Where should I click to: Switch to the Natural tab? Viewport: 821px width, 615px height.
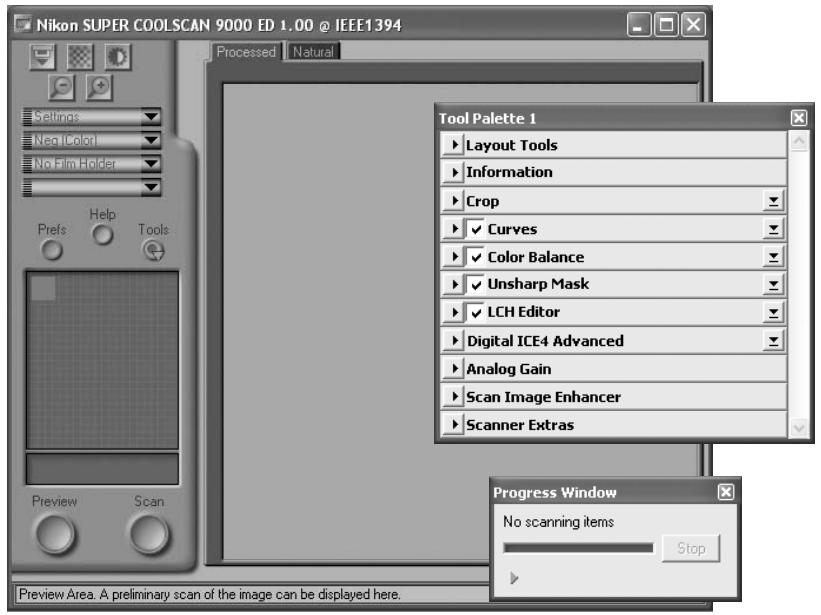313,52
